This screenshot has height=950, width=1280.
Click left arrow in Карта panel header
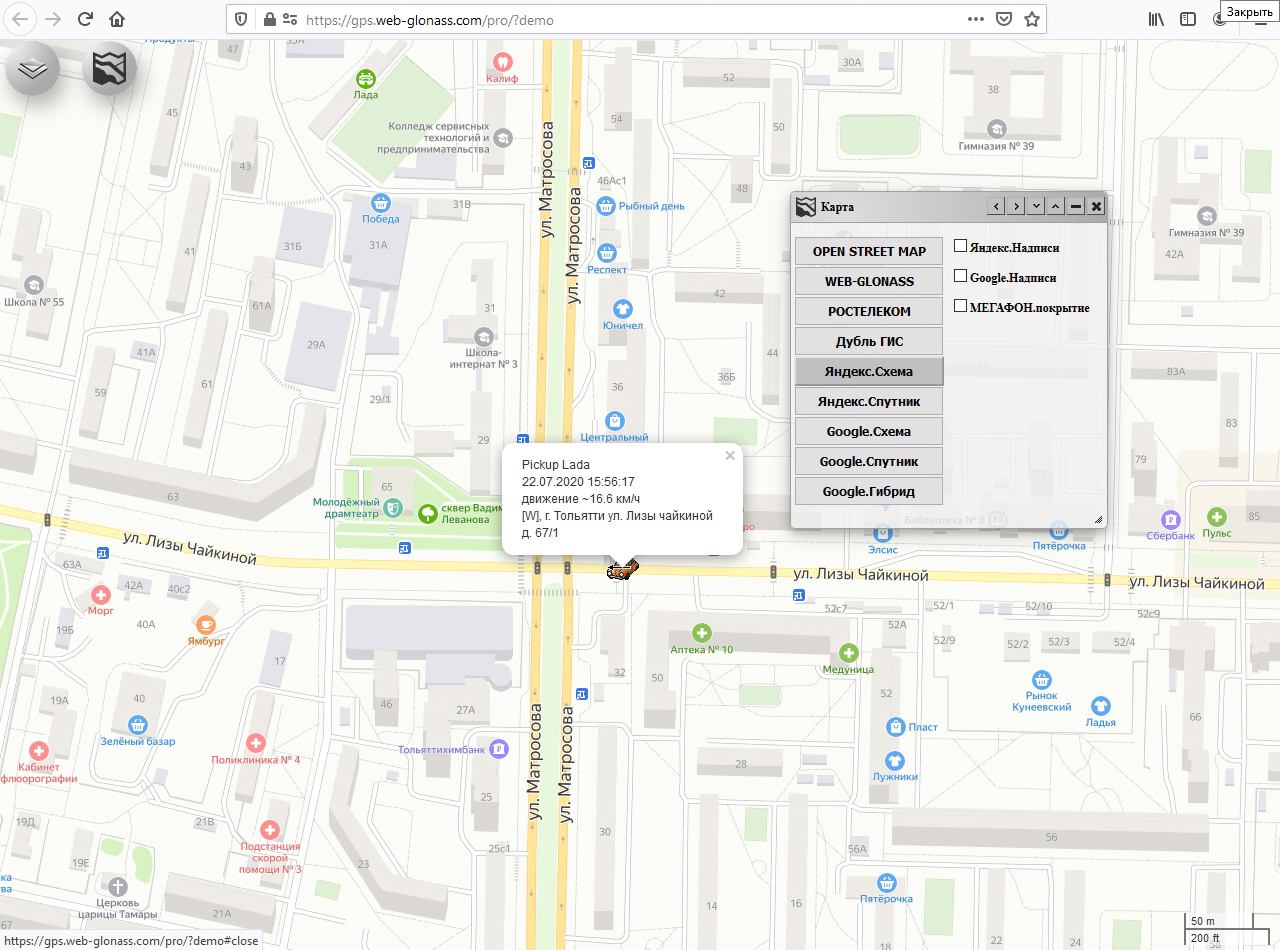pyautogui.click(x=995, y=206)
